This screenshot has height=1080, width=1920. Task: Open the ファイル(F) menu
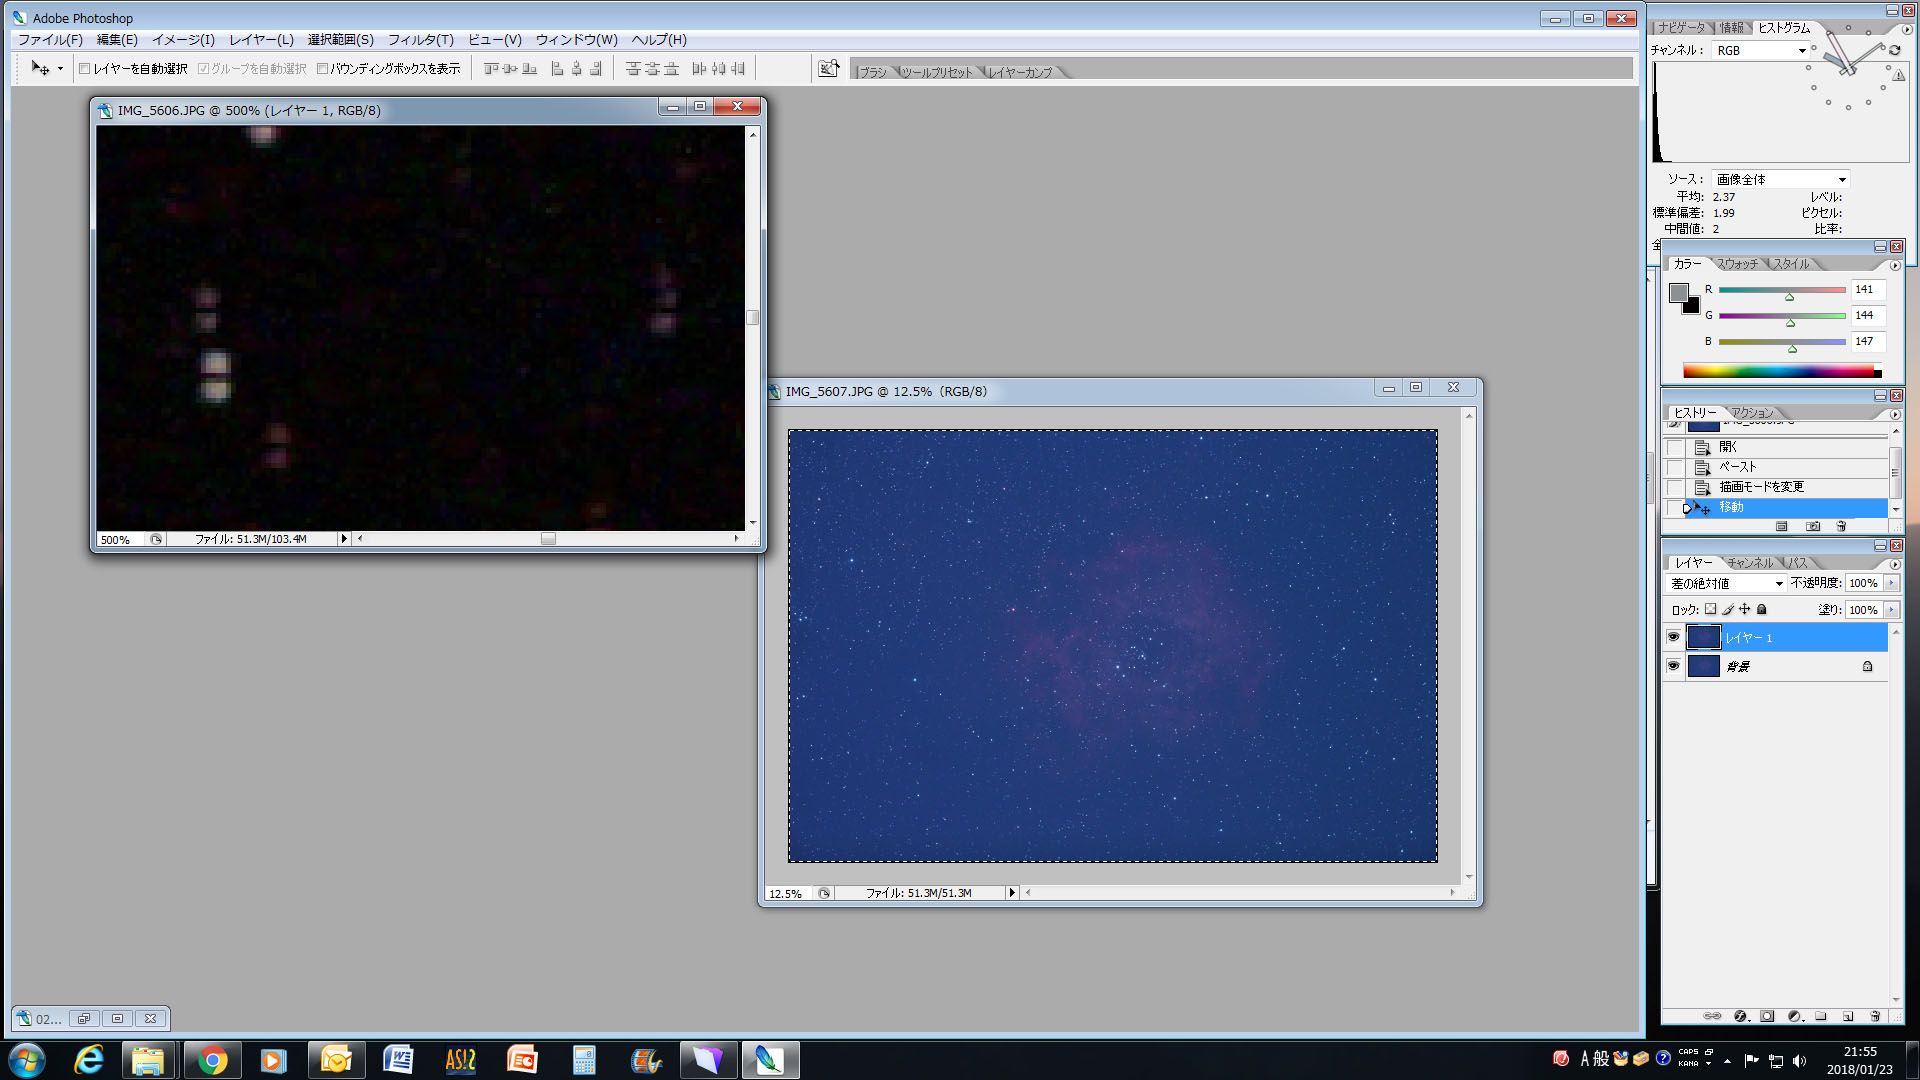pyautogui.click(x=50, y=40)
